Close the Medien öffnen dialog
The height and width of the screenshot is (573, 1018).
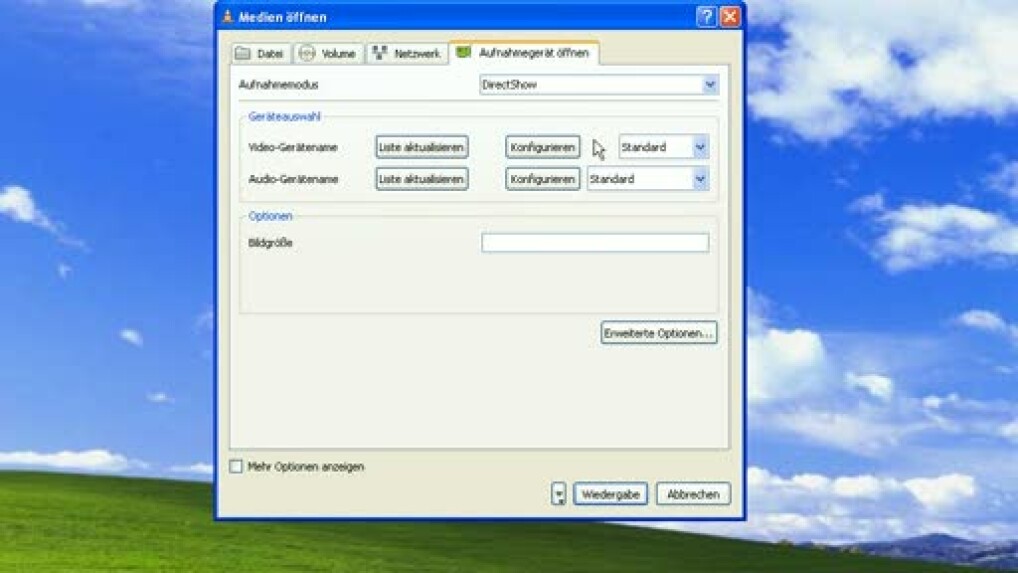(x=730, y=17)
